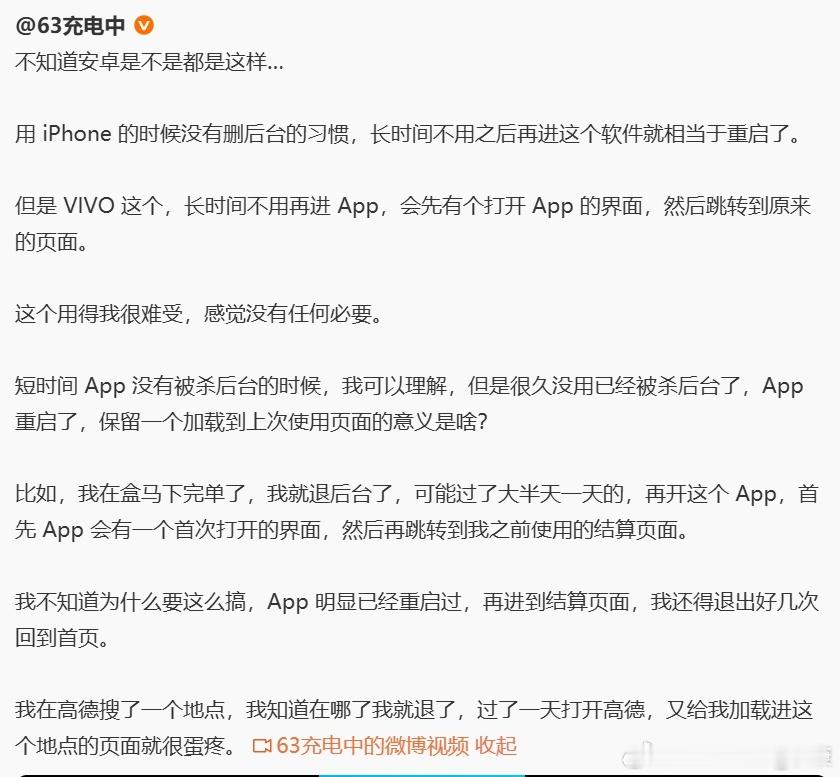This screenshot has height=777, width=840.
Task: Click the orange verified V badge
Action: click(144, 26)
